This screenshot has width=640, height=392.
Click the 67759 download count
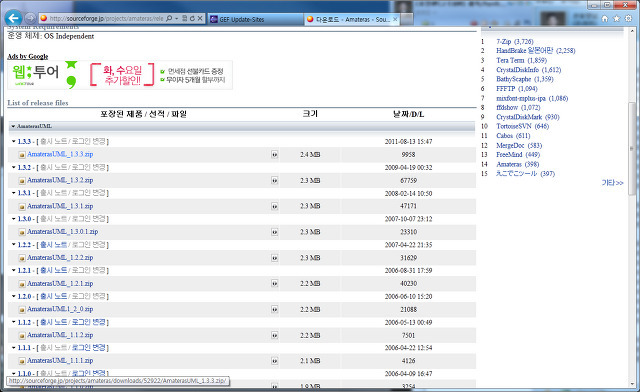[408, 180]
